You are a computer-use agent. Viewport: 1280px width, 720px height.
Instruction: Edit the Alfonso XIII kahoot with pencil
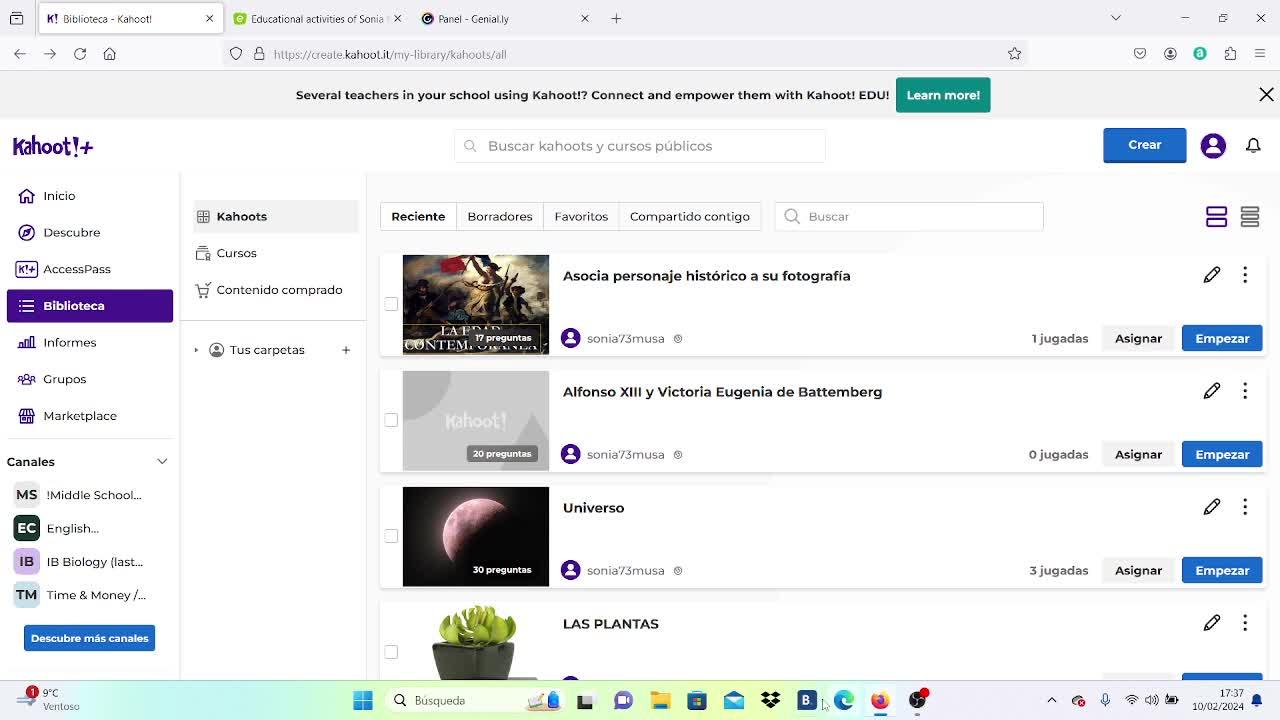click(1212, 390)
